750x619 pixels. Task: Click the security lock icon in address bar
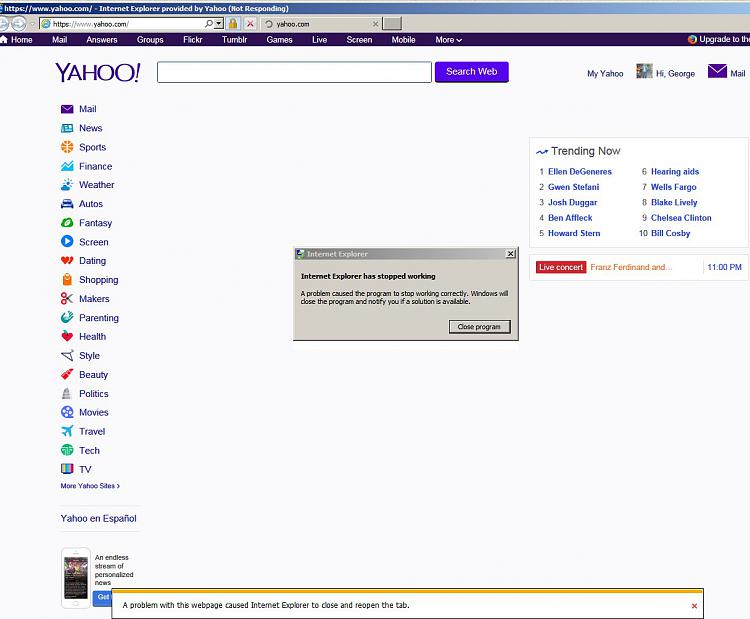233,23
